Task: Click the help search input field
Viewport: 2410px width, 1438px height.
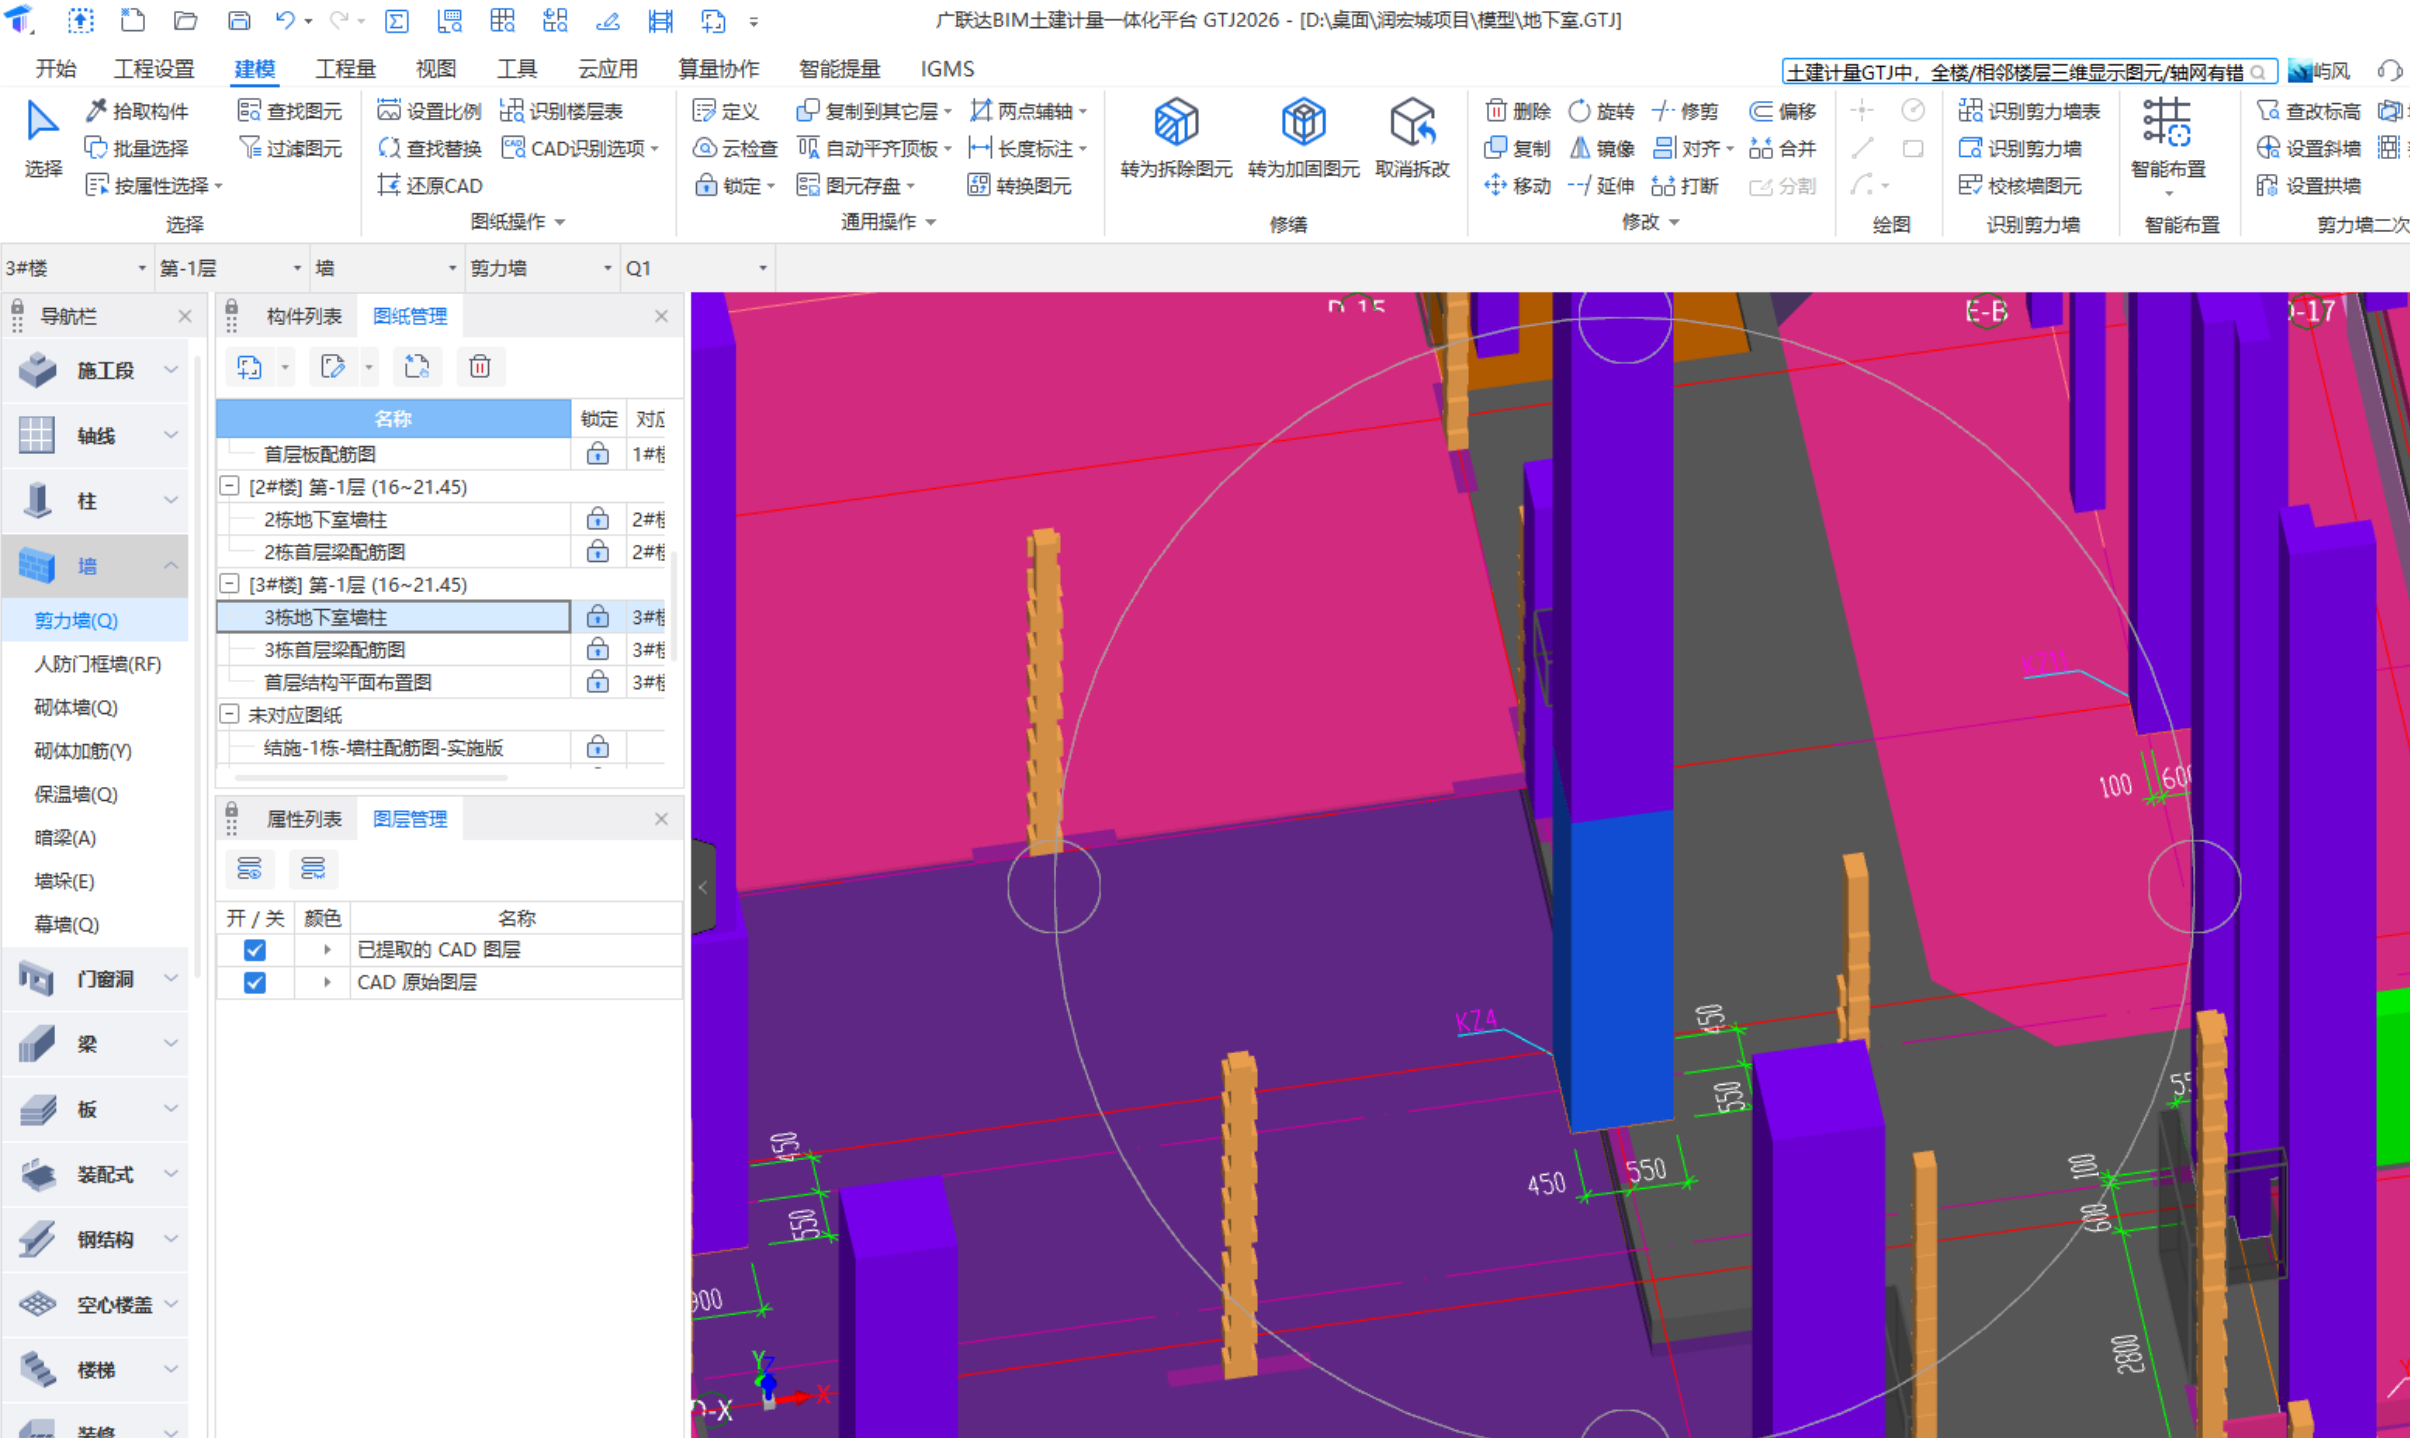Action: (x=2017, y=72)
